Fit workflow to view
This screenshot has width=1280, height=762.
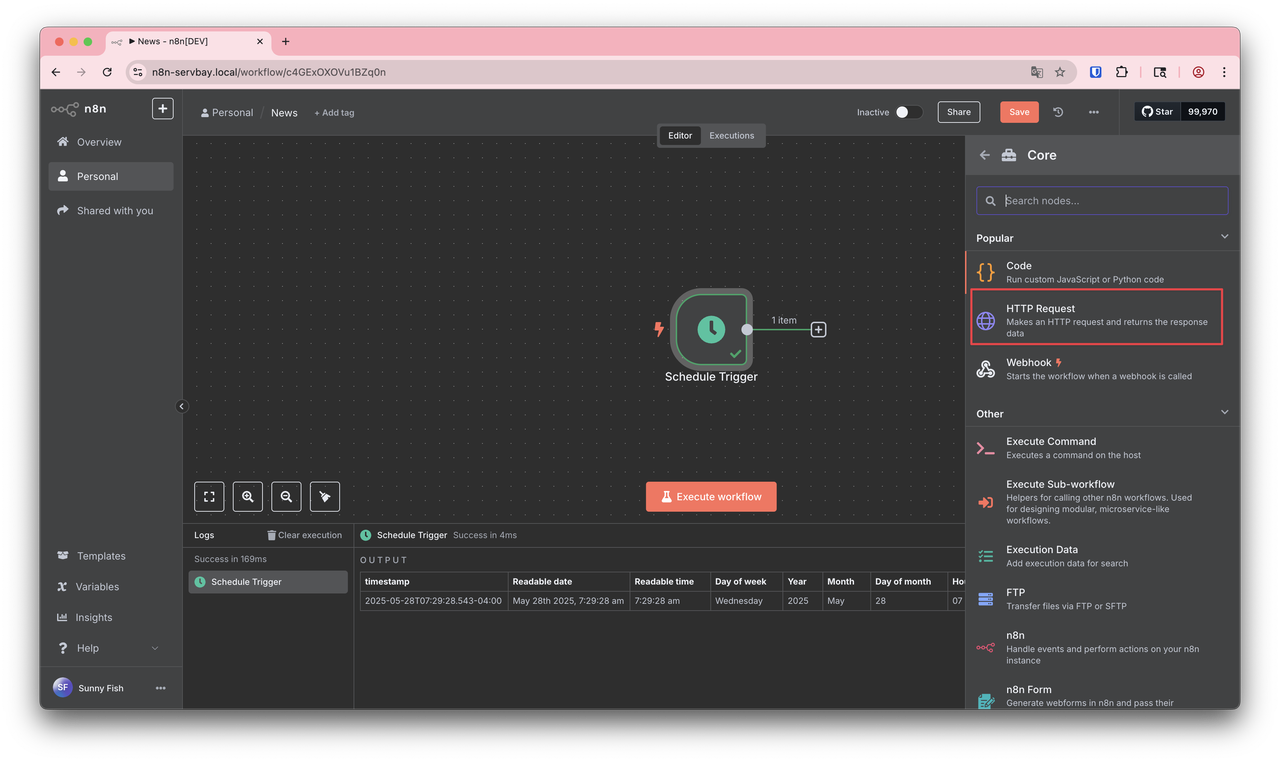click(209, 496)
